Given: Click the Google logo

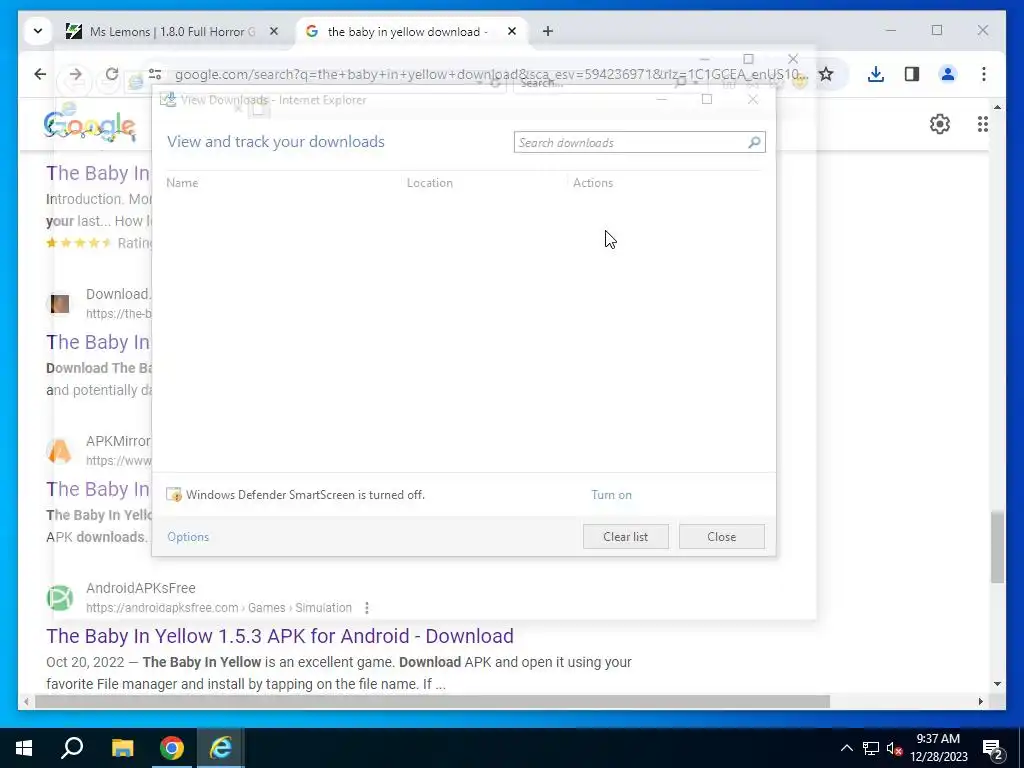Looking at the screenshot, I should 90,125.
